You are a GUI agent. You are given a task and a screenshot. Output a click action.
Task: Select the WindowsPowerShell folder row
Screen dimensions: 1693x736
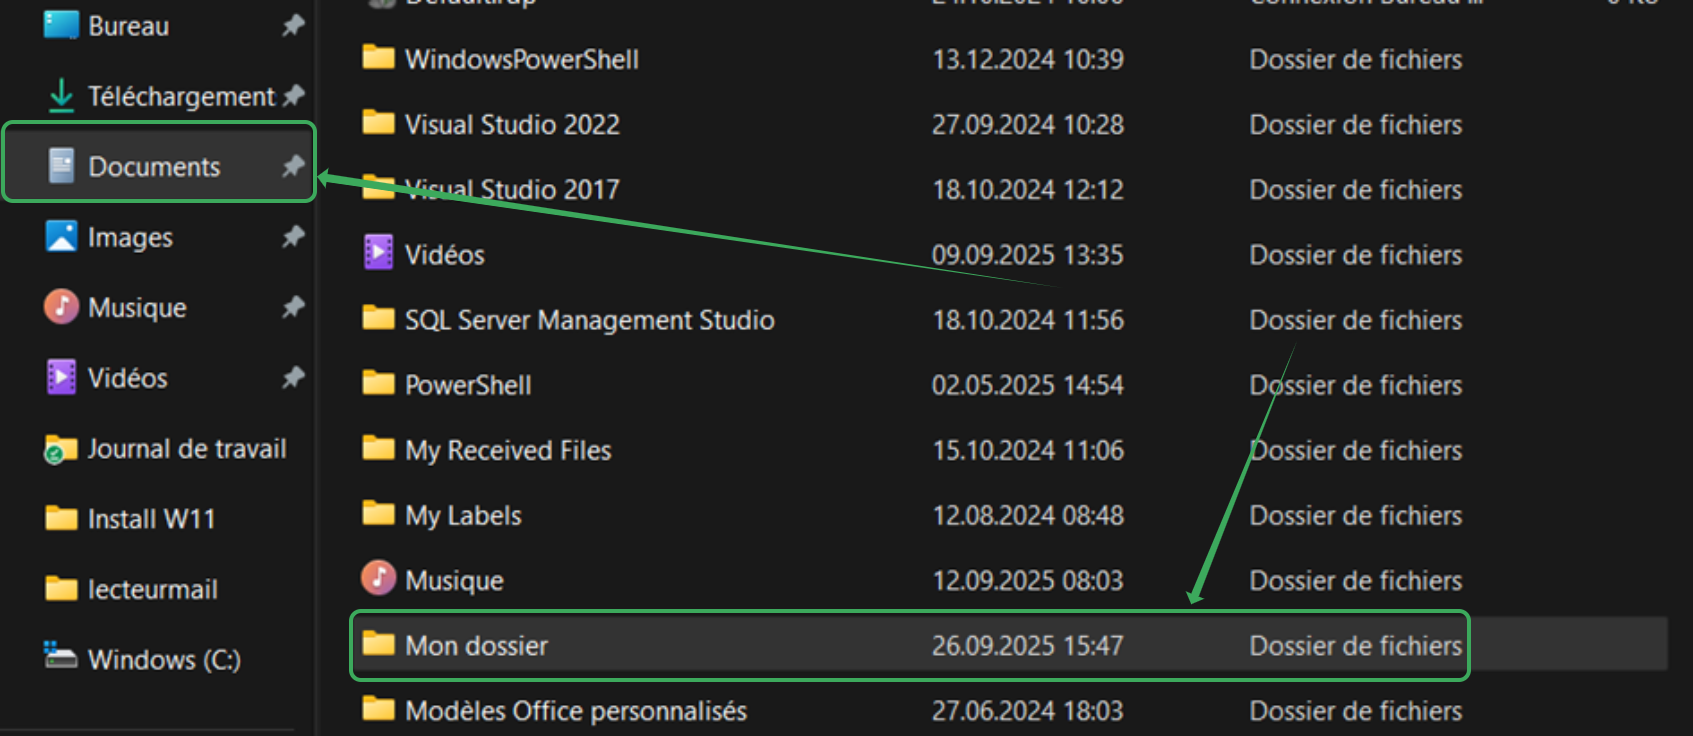click(1010, 59)
